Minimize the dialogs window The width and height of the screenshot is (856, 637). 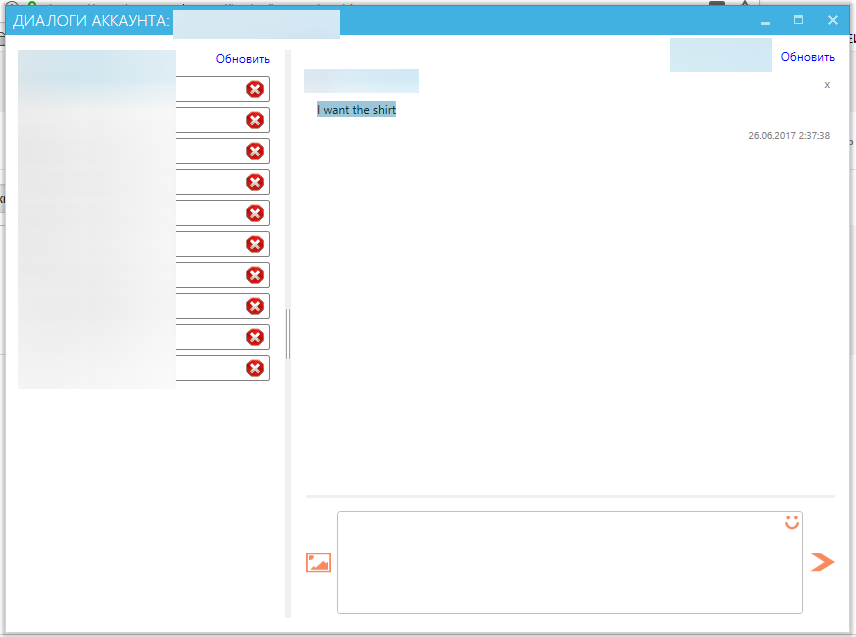click(x=765, y=20)
